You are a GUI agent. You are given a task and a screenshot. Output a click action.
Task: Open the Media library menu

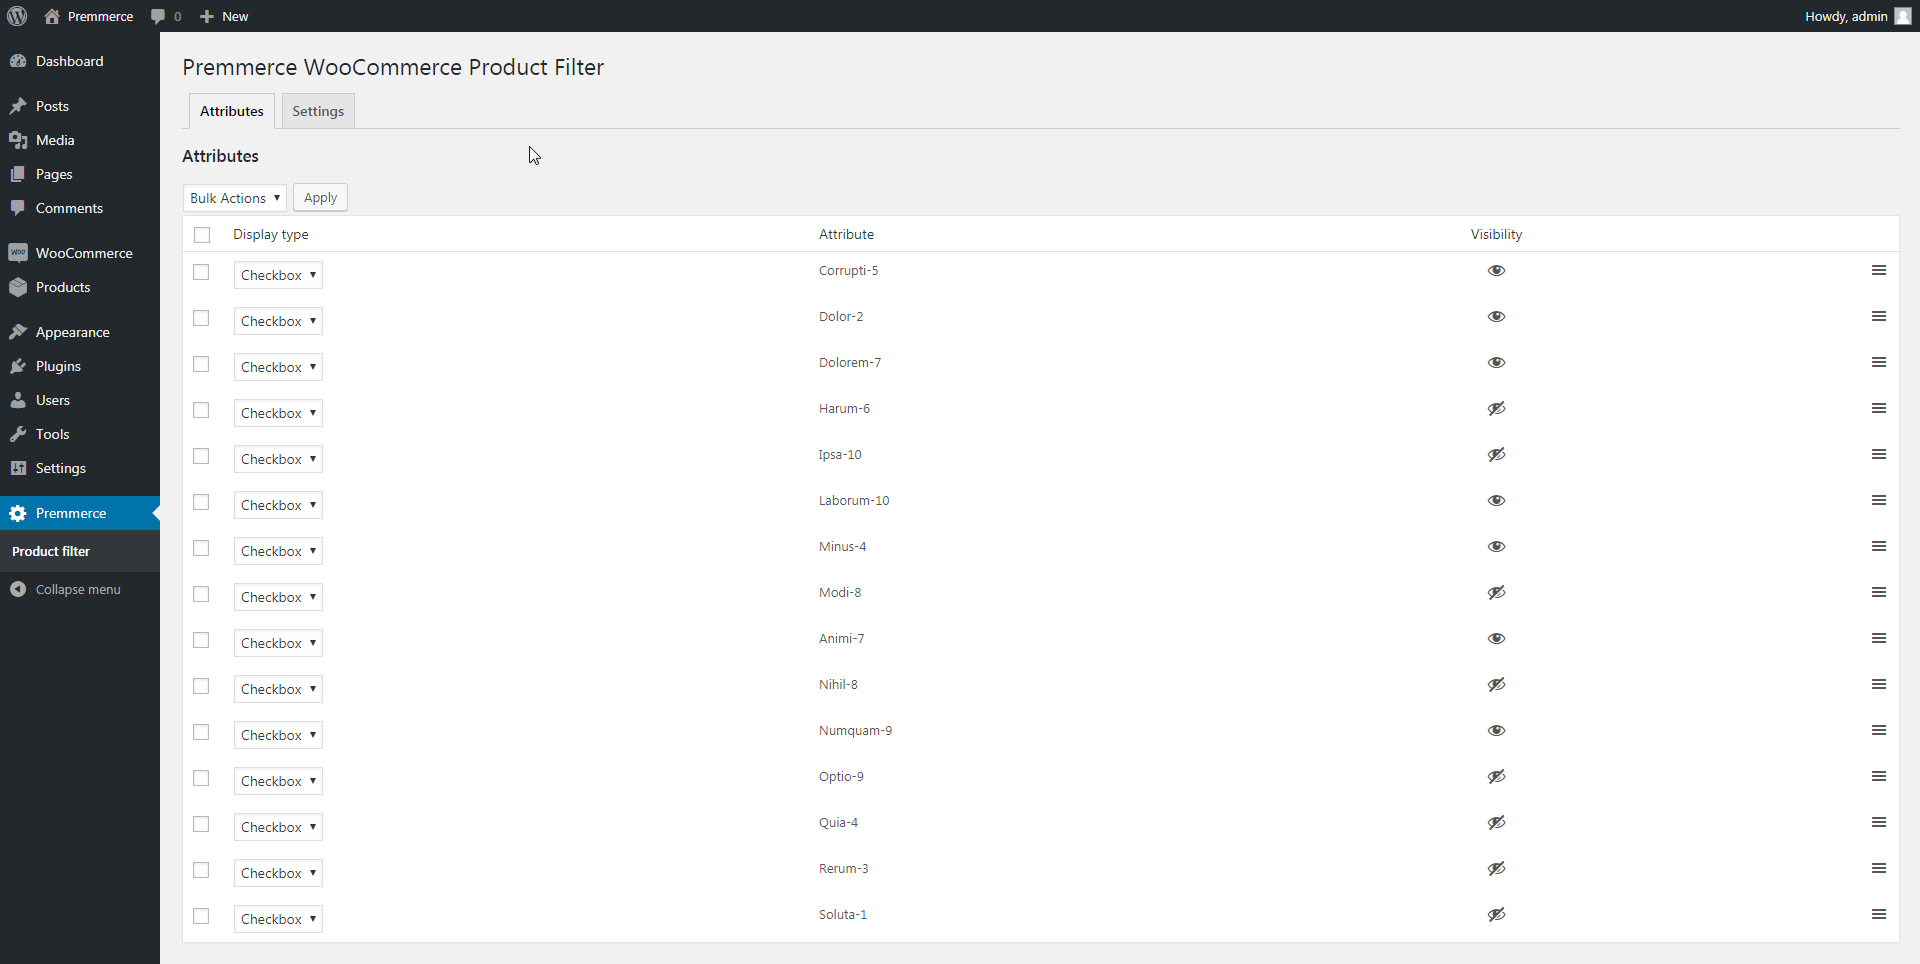[x=80, y=140]
